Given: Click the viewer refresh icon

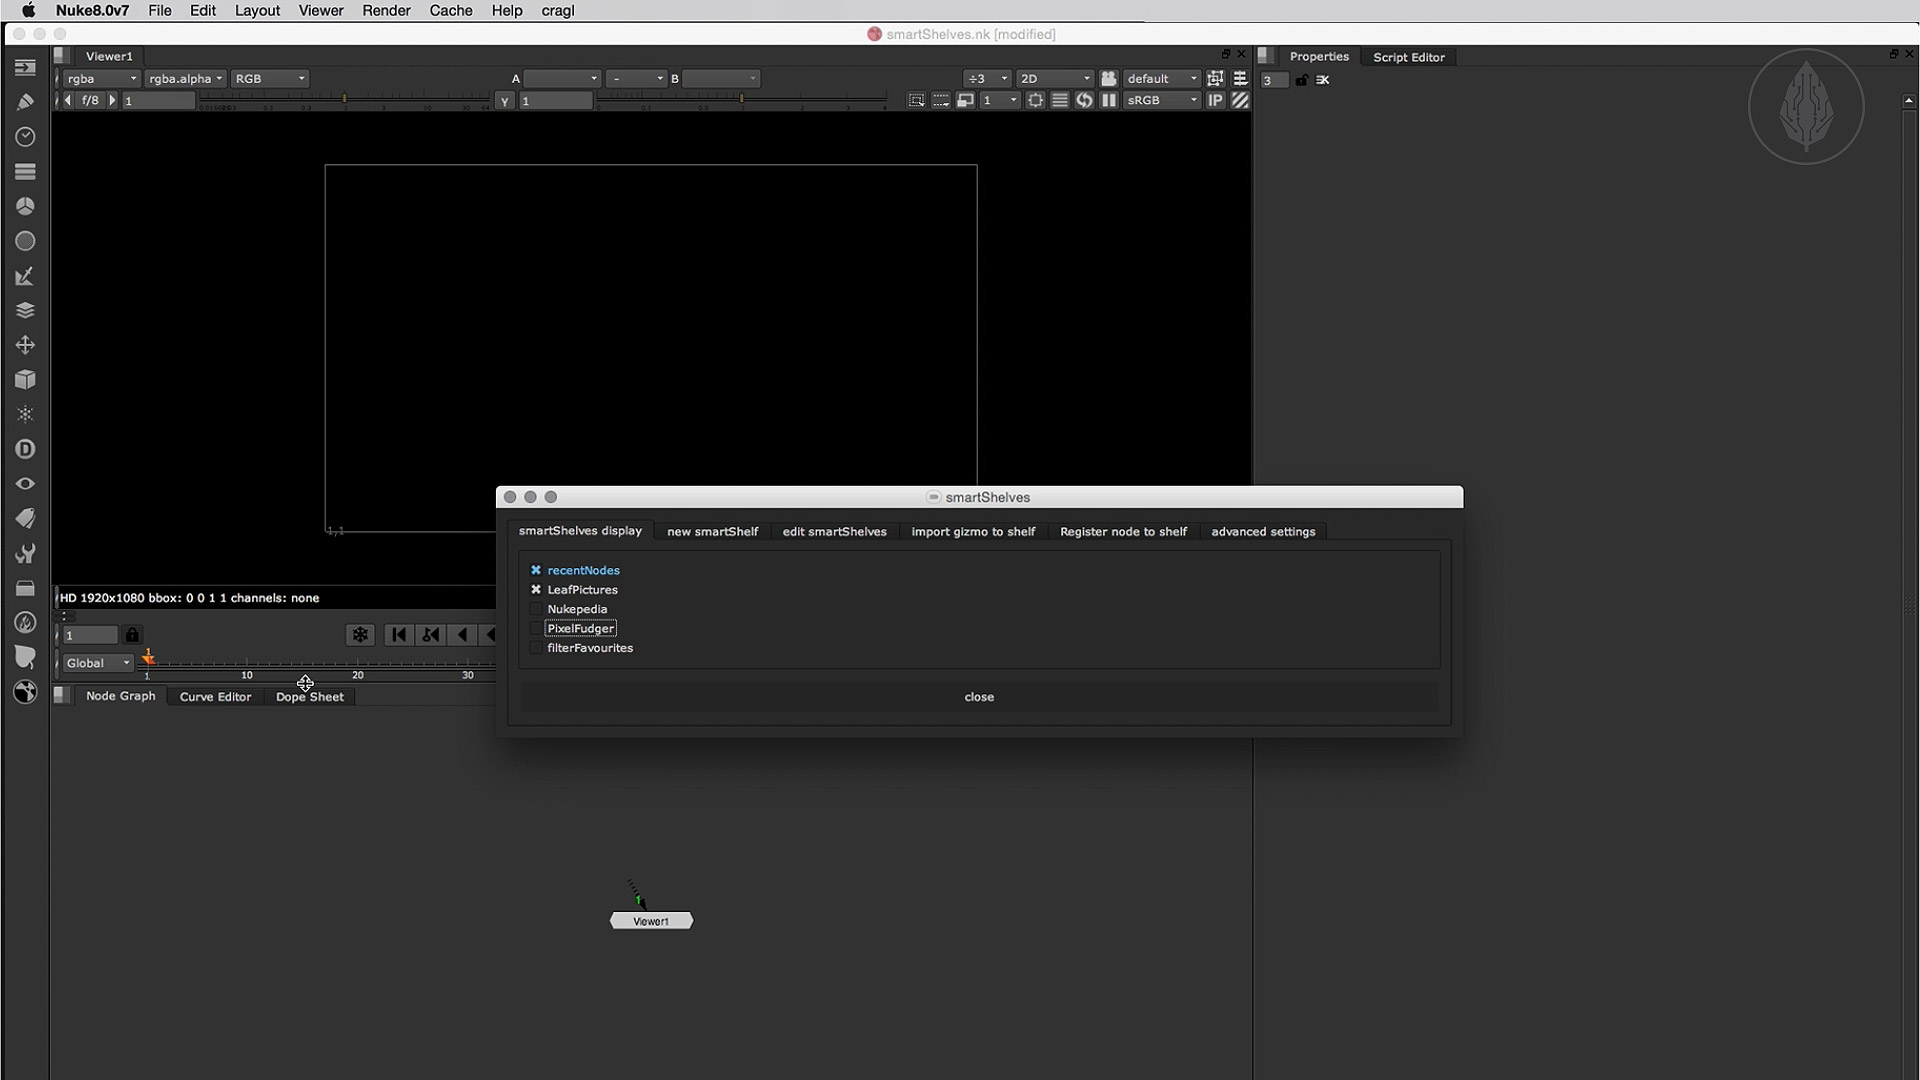Looking at the screenshot, I should pyautogui.click(x=1084, y=100).
